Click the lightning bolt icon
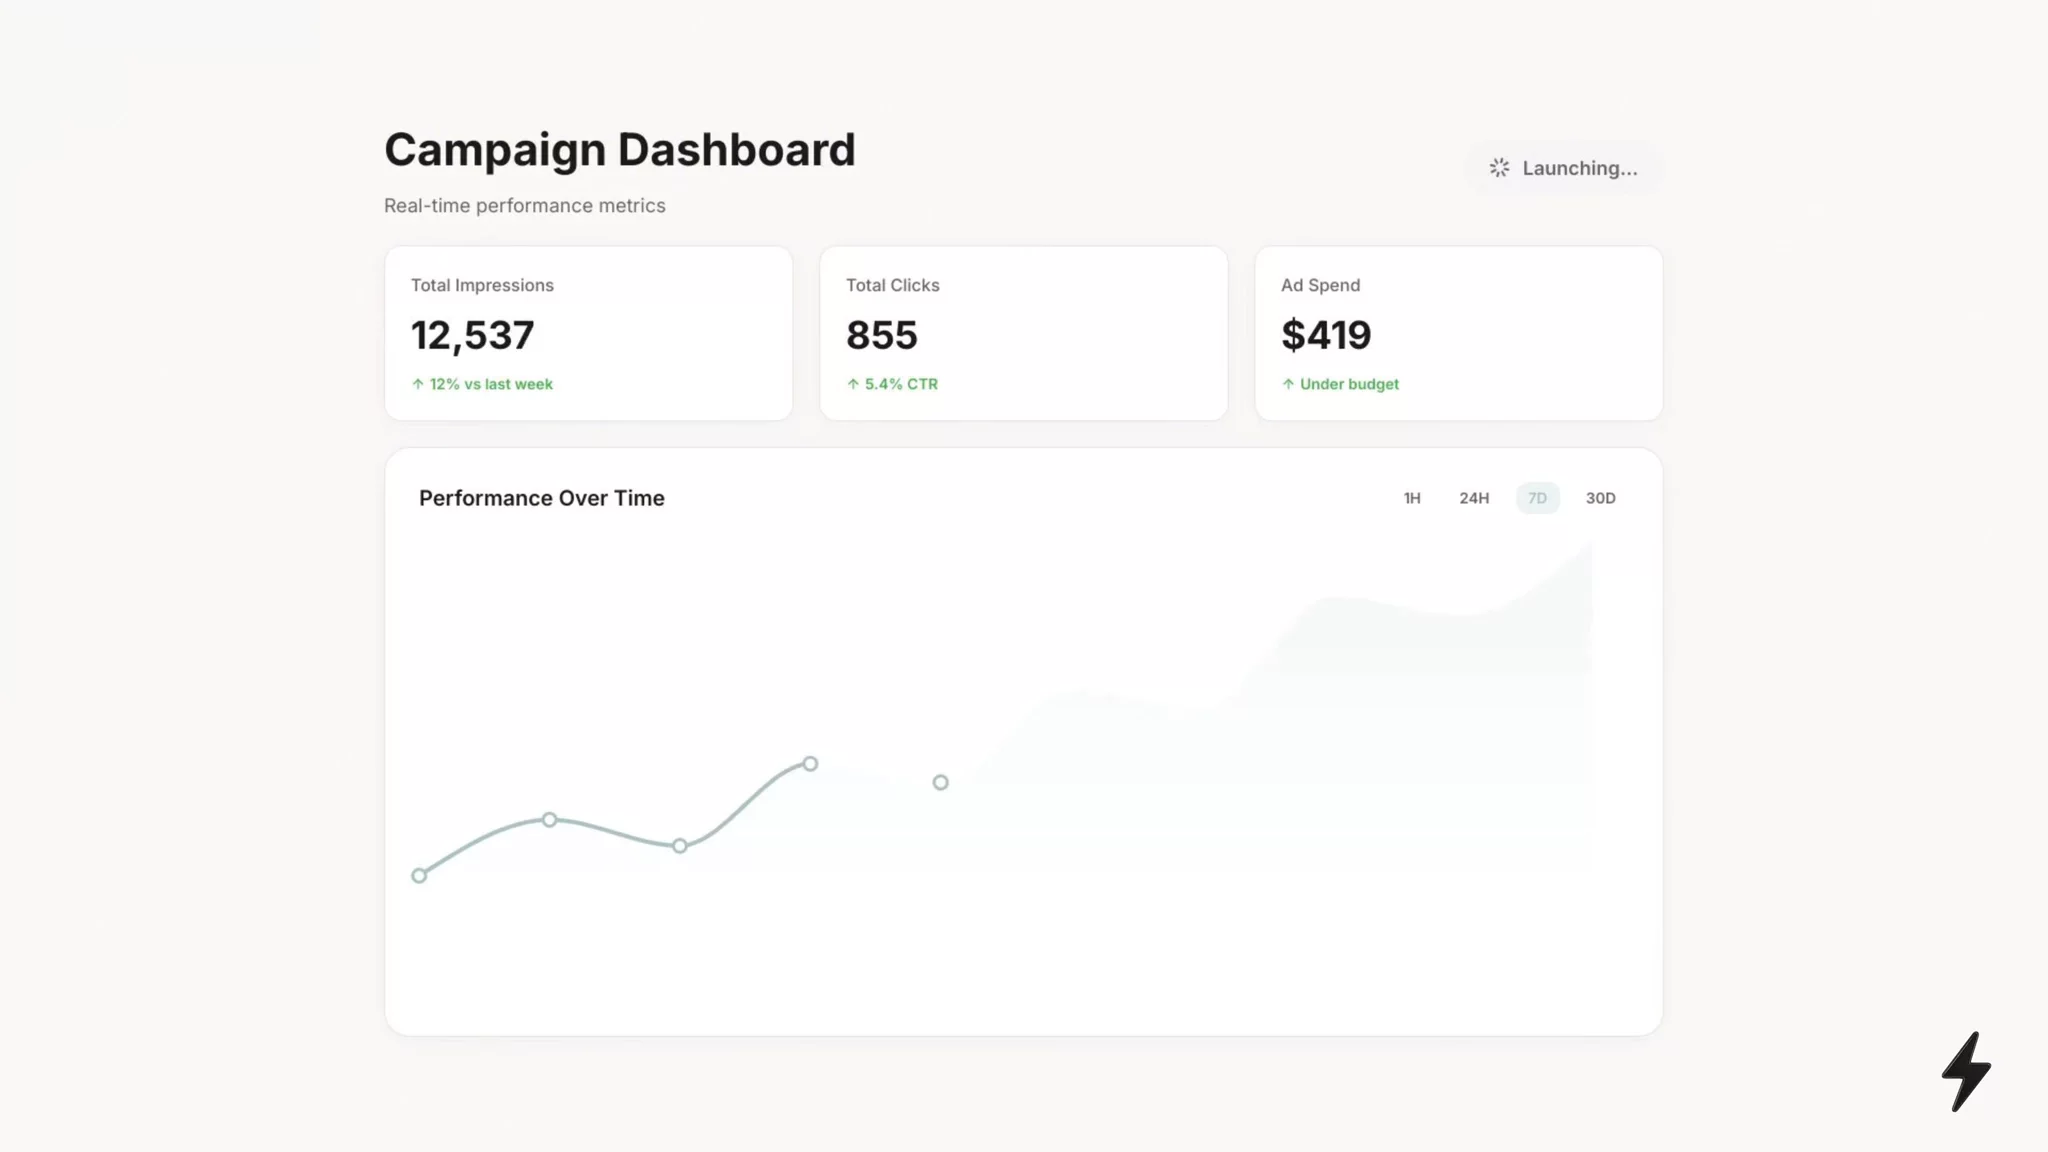 point(1966,1071)
